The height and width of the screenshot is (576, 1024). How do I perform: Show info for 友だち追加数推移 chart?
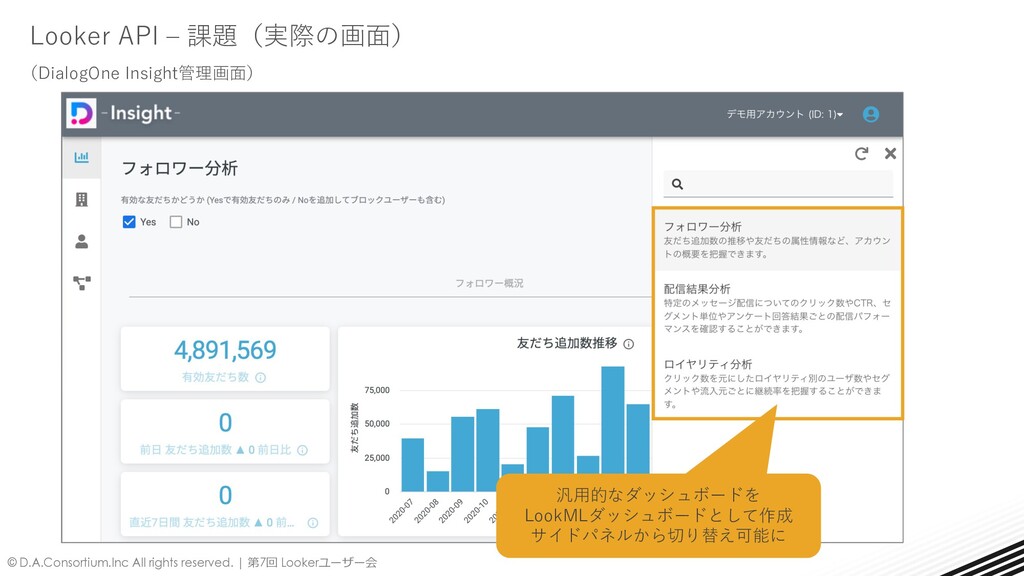tap(628, 344)
